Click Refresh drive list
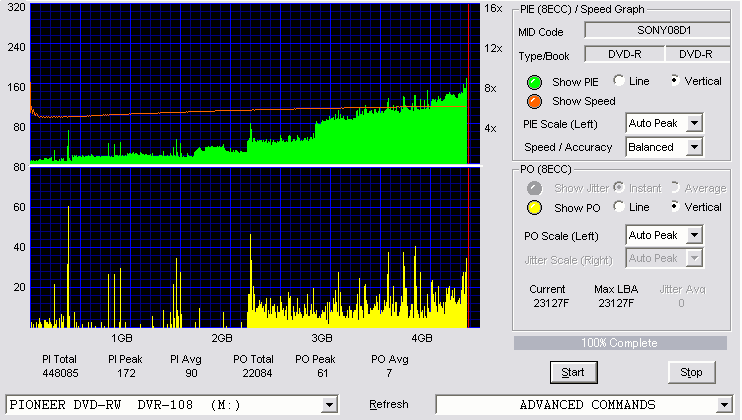 click(389, 404)
